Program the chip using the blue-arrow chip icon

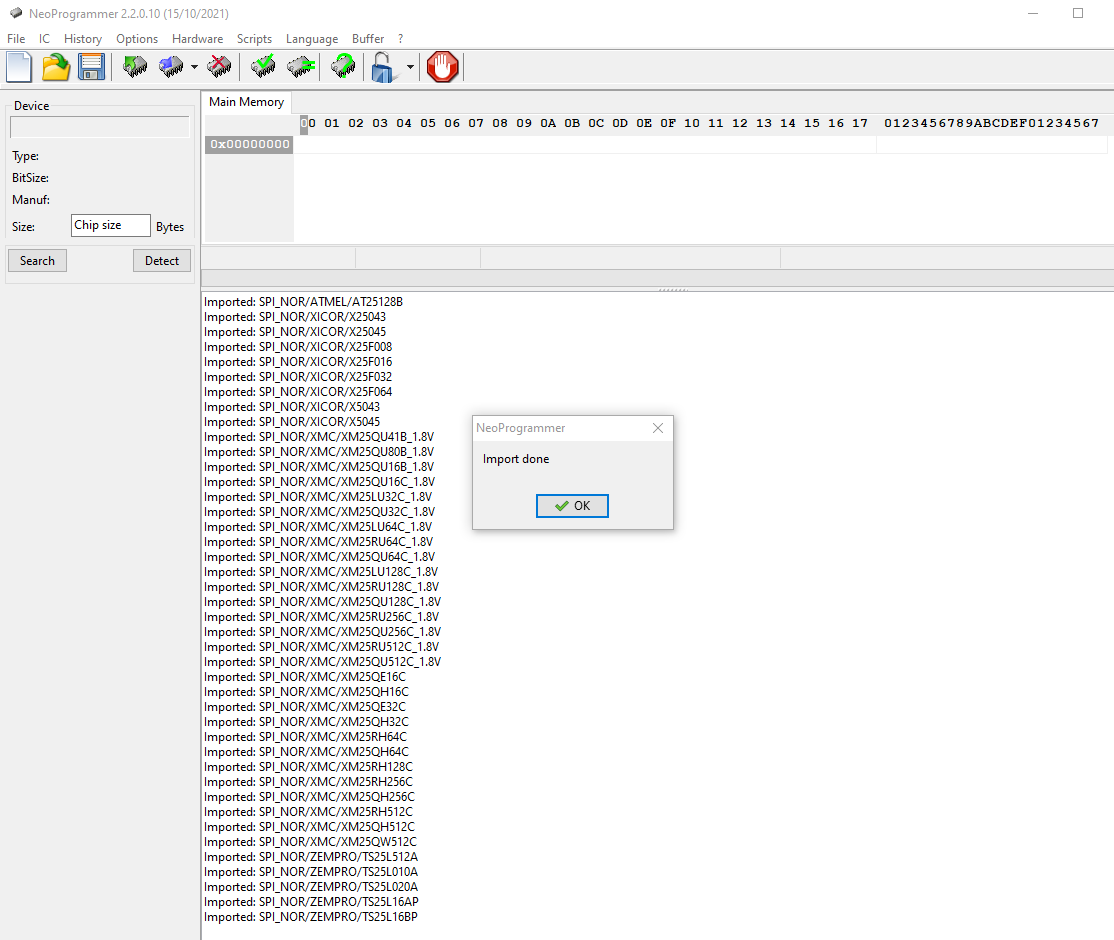pos(171,67)
